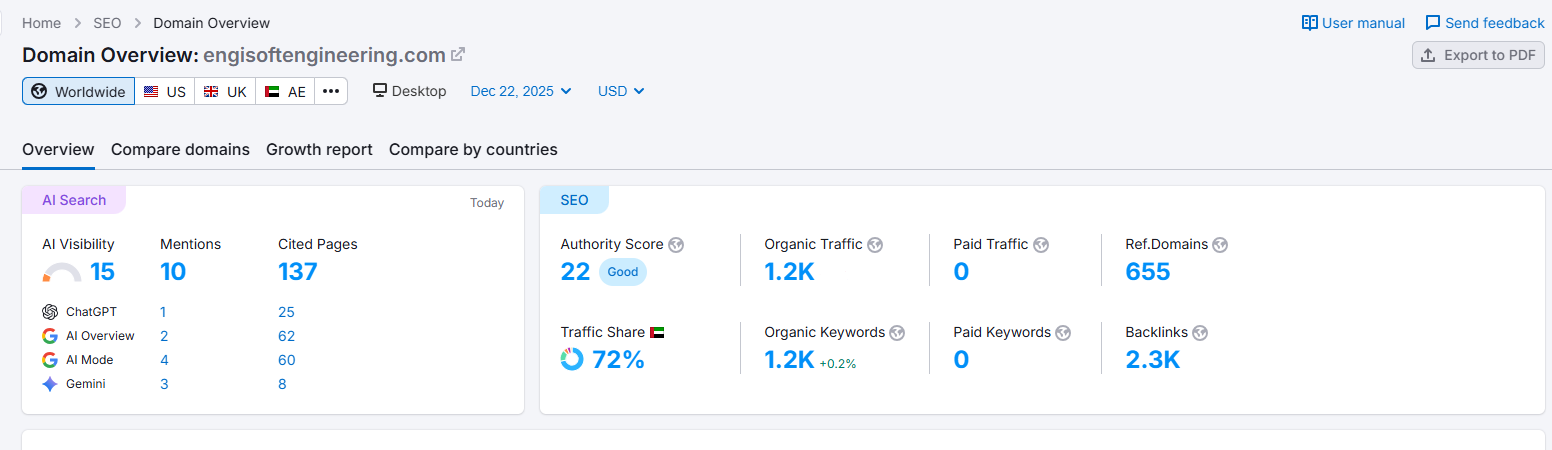Click the globe icon next to Paid Keywords
Viewport: 1552px width, 450px height.
click(1063, 333)
